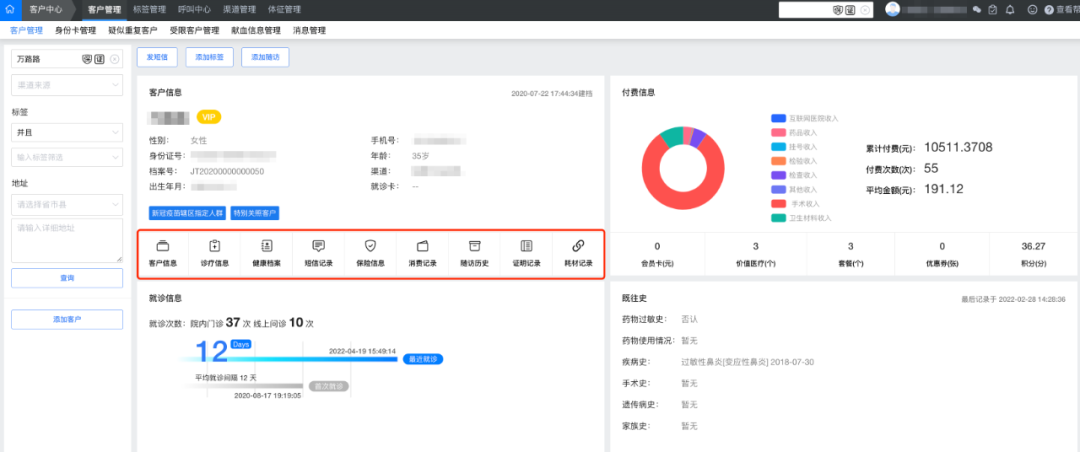1080x452 pixels.
Task: Focus the 请输入详细地址 textarea
Action: coord(68,240)
